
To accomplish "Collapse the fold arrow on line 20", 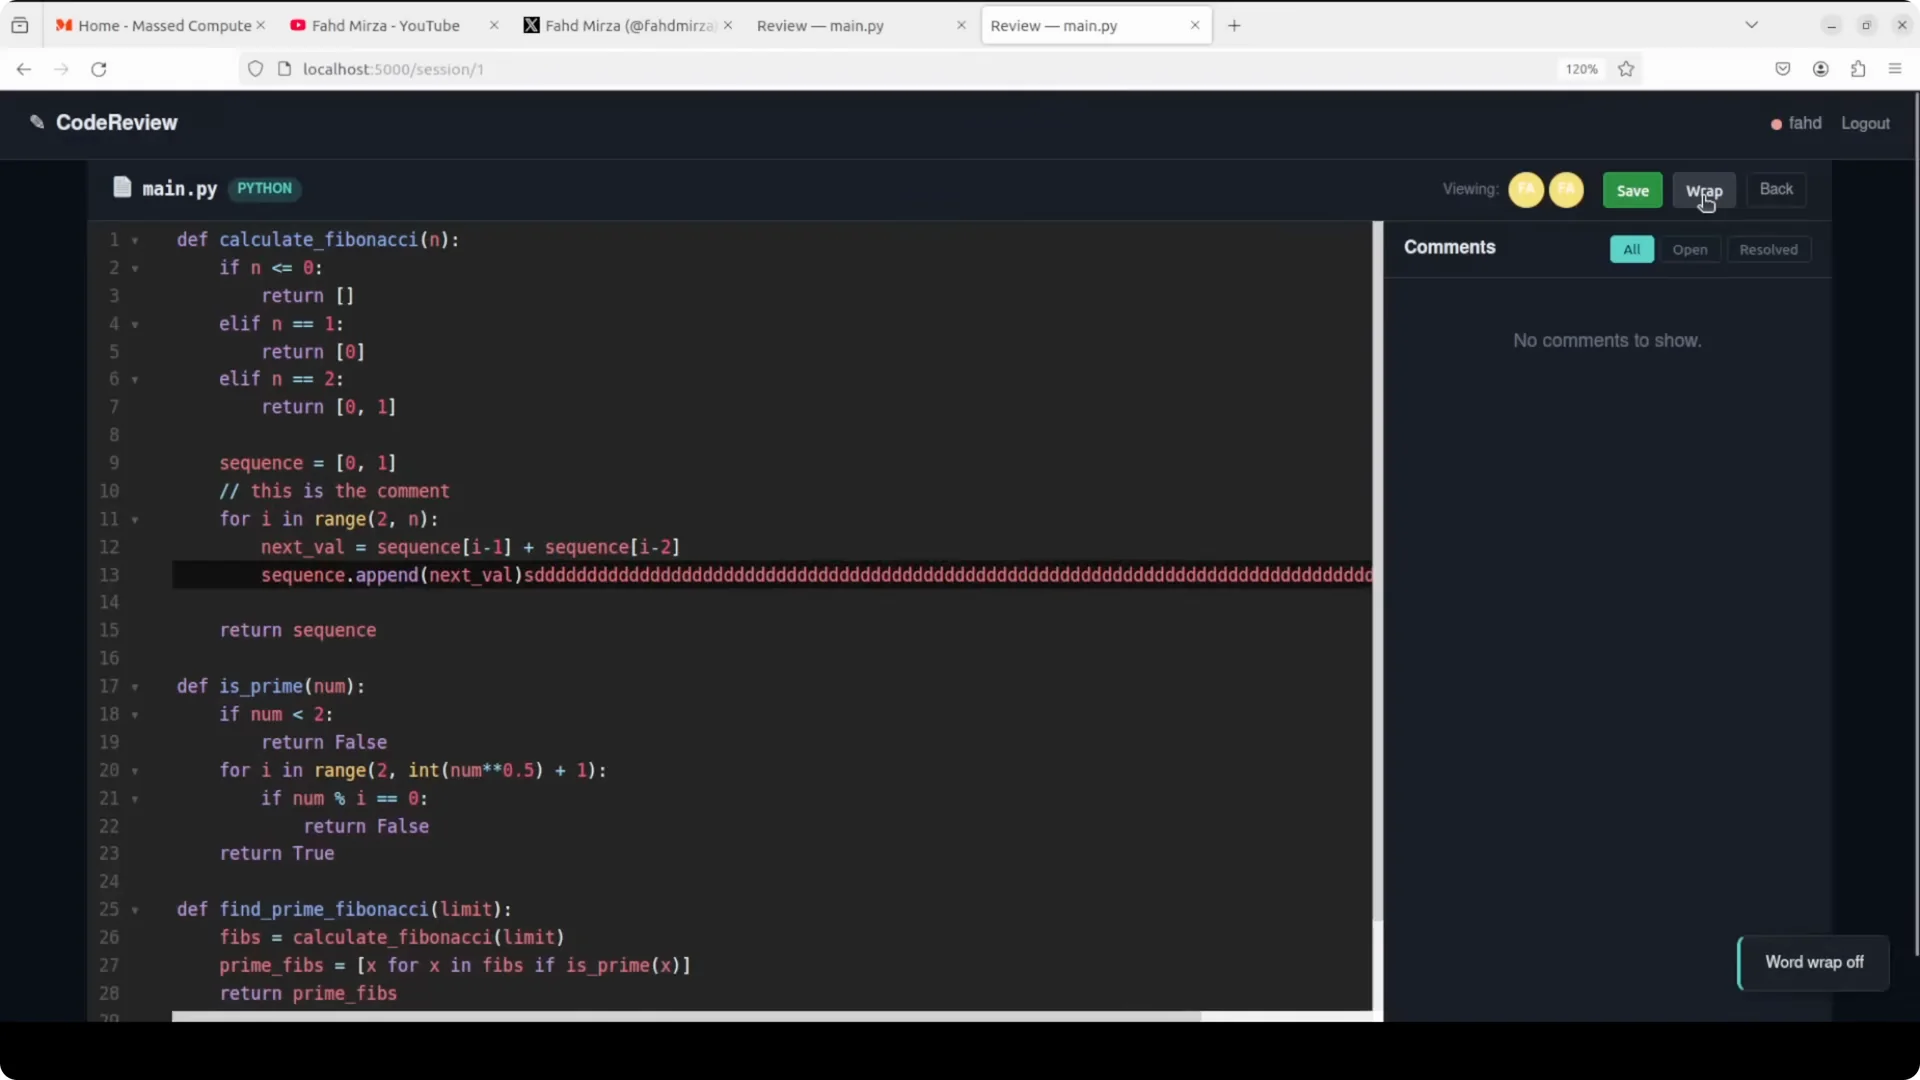I will click(x=135, y=771).
